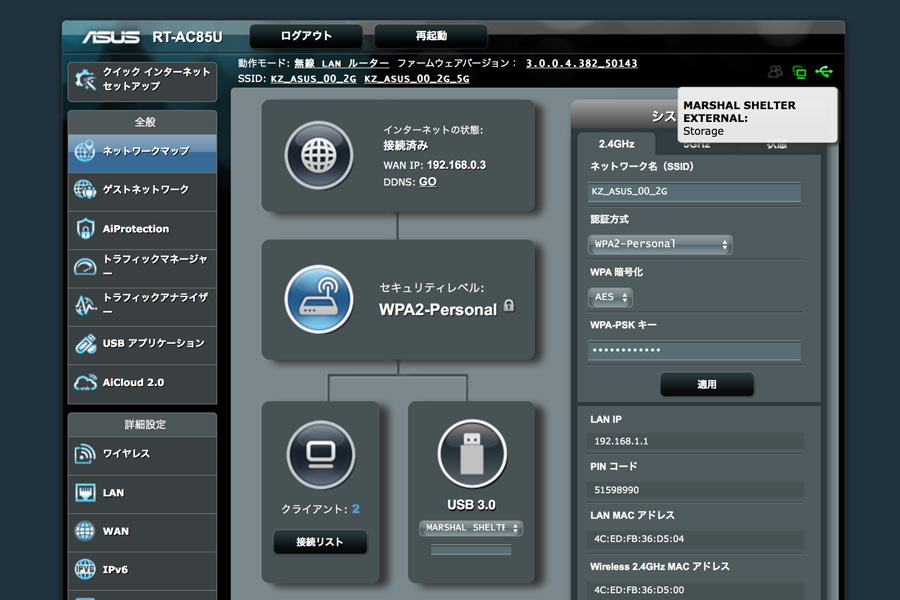Select ワイヤレス menu item

click(x=142, y=455)
